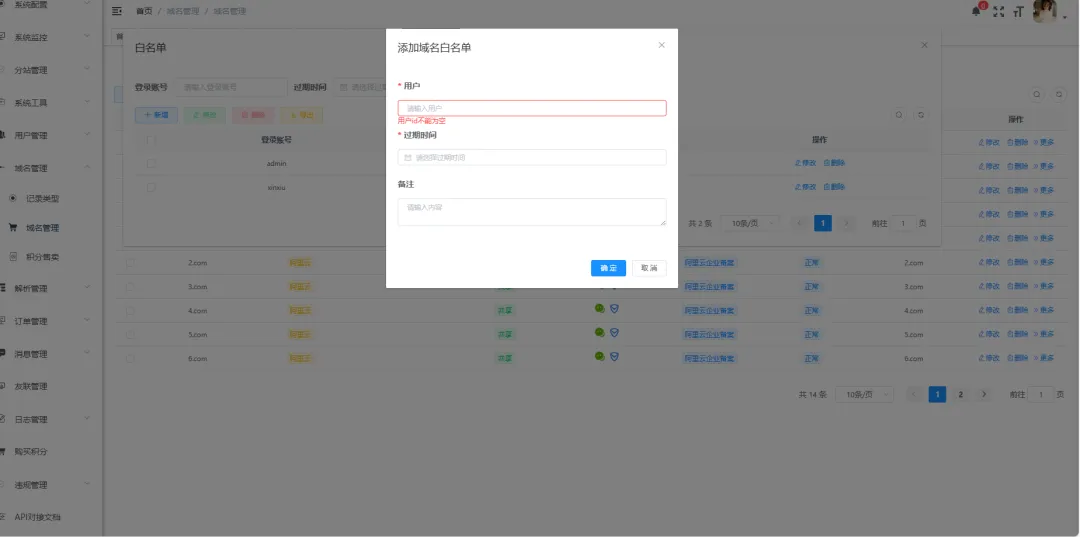Click the search icon in 白名单 panel
Image resolution: width=1080 pixels, height=537 pixels.
coord(899,115)
